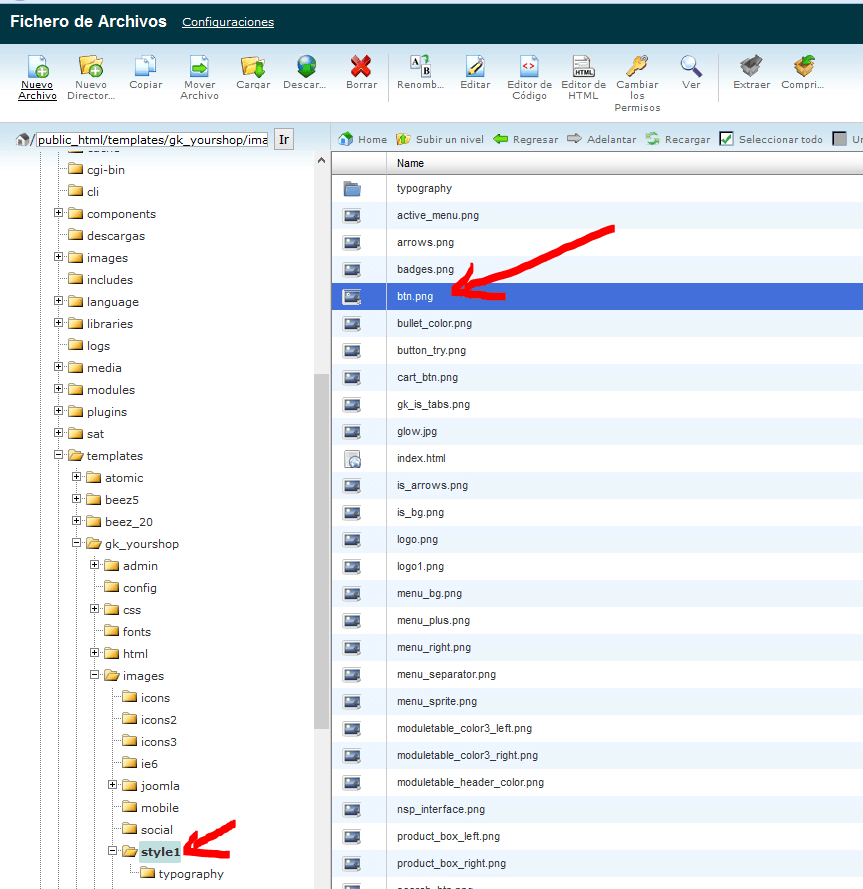Screen dimensions: 863x889
Task: Click the path input field
Action: tap(153, 139)
